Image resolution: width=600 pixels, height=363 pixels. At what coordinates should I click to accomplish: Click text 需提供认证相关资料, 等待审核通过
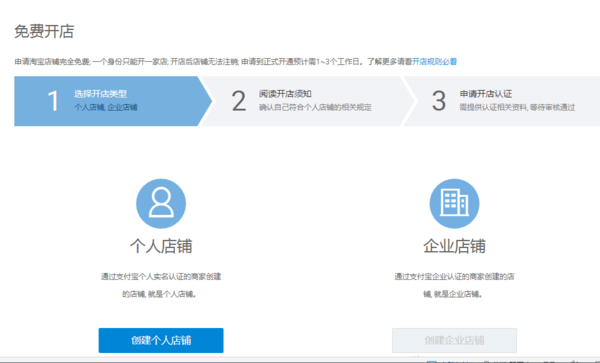pos(517,107)
